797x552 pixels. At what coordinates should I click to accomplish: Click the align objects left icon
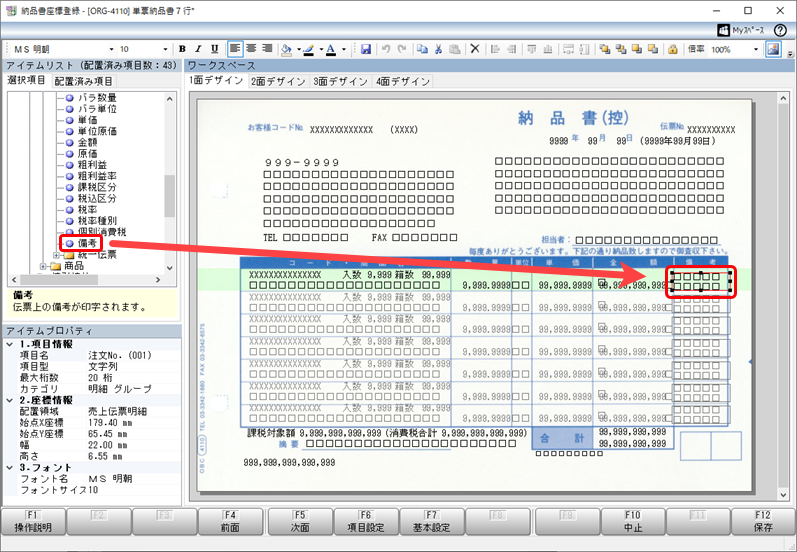[495, 49]
